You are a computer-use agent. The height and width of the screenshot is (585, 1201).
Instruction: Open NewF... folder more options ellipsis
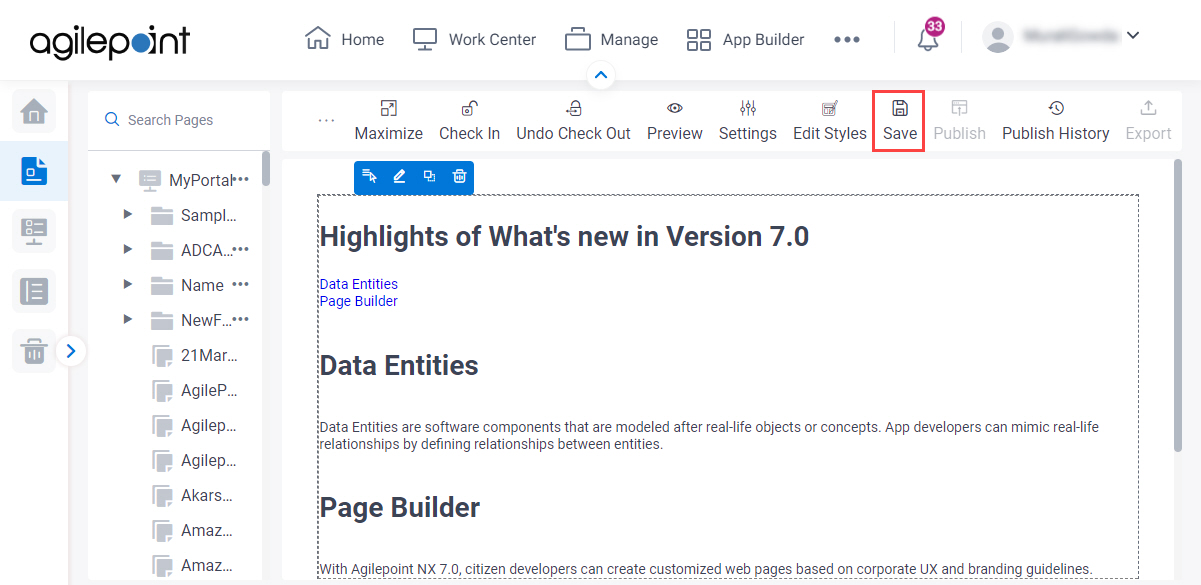tap(241, 319)
